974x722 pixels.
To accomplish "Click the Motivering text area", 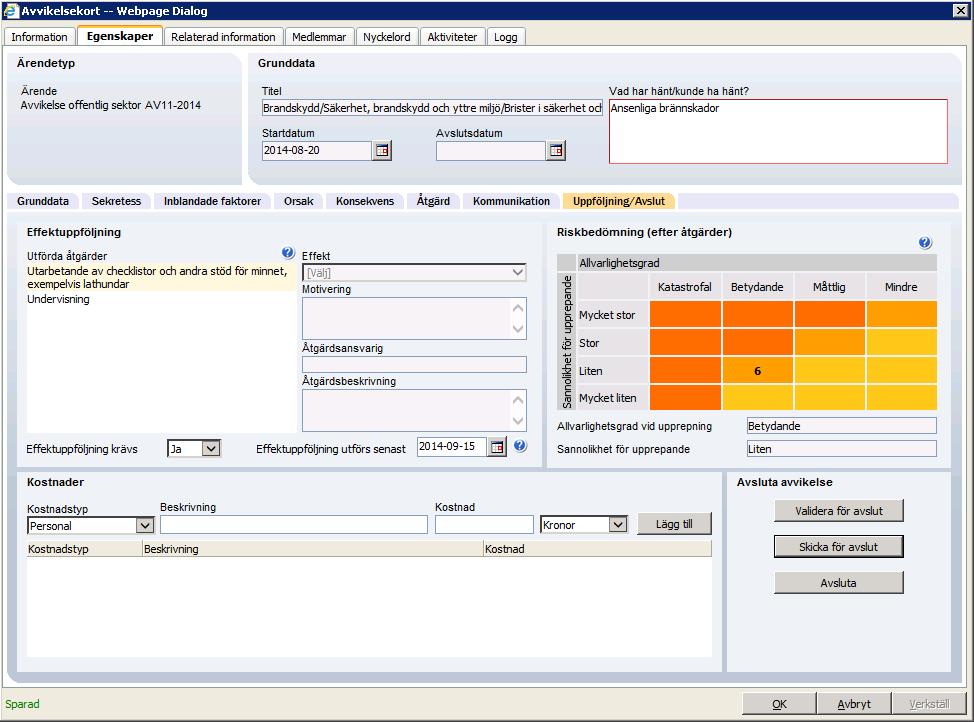I will pyautogui.click(x=414, y=319).
